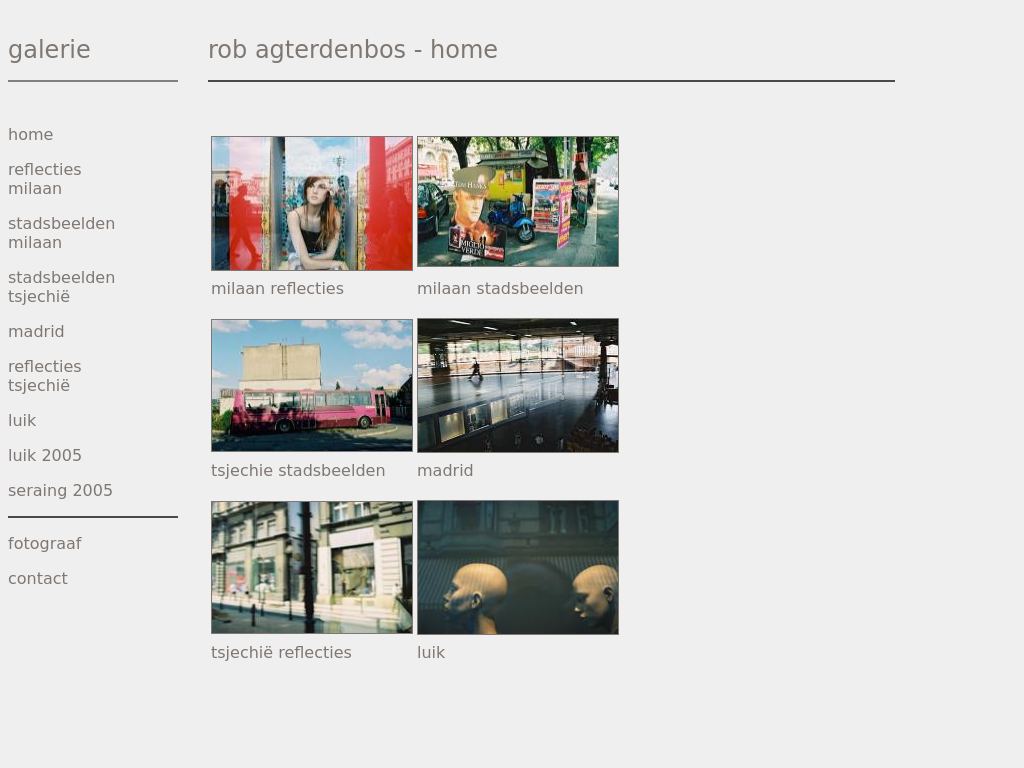Open the madrid dark hall thumbnail
The width and height of the screenshot is (1024, 768).
518,385
